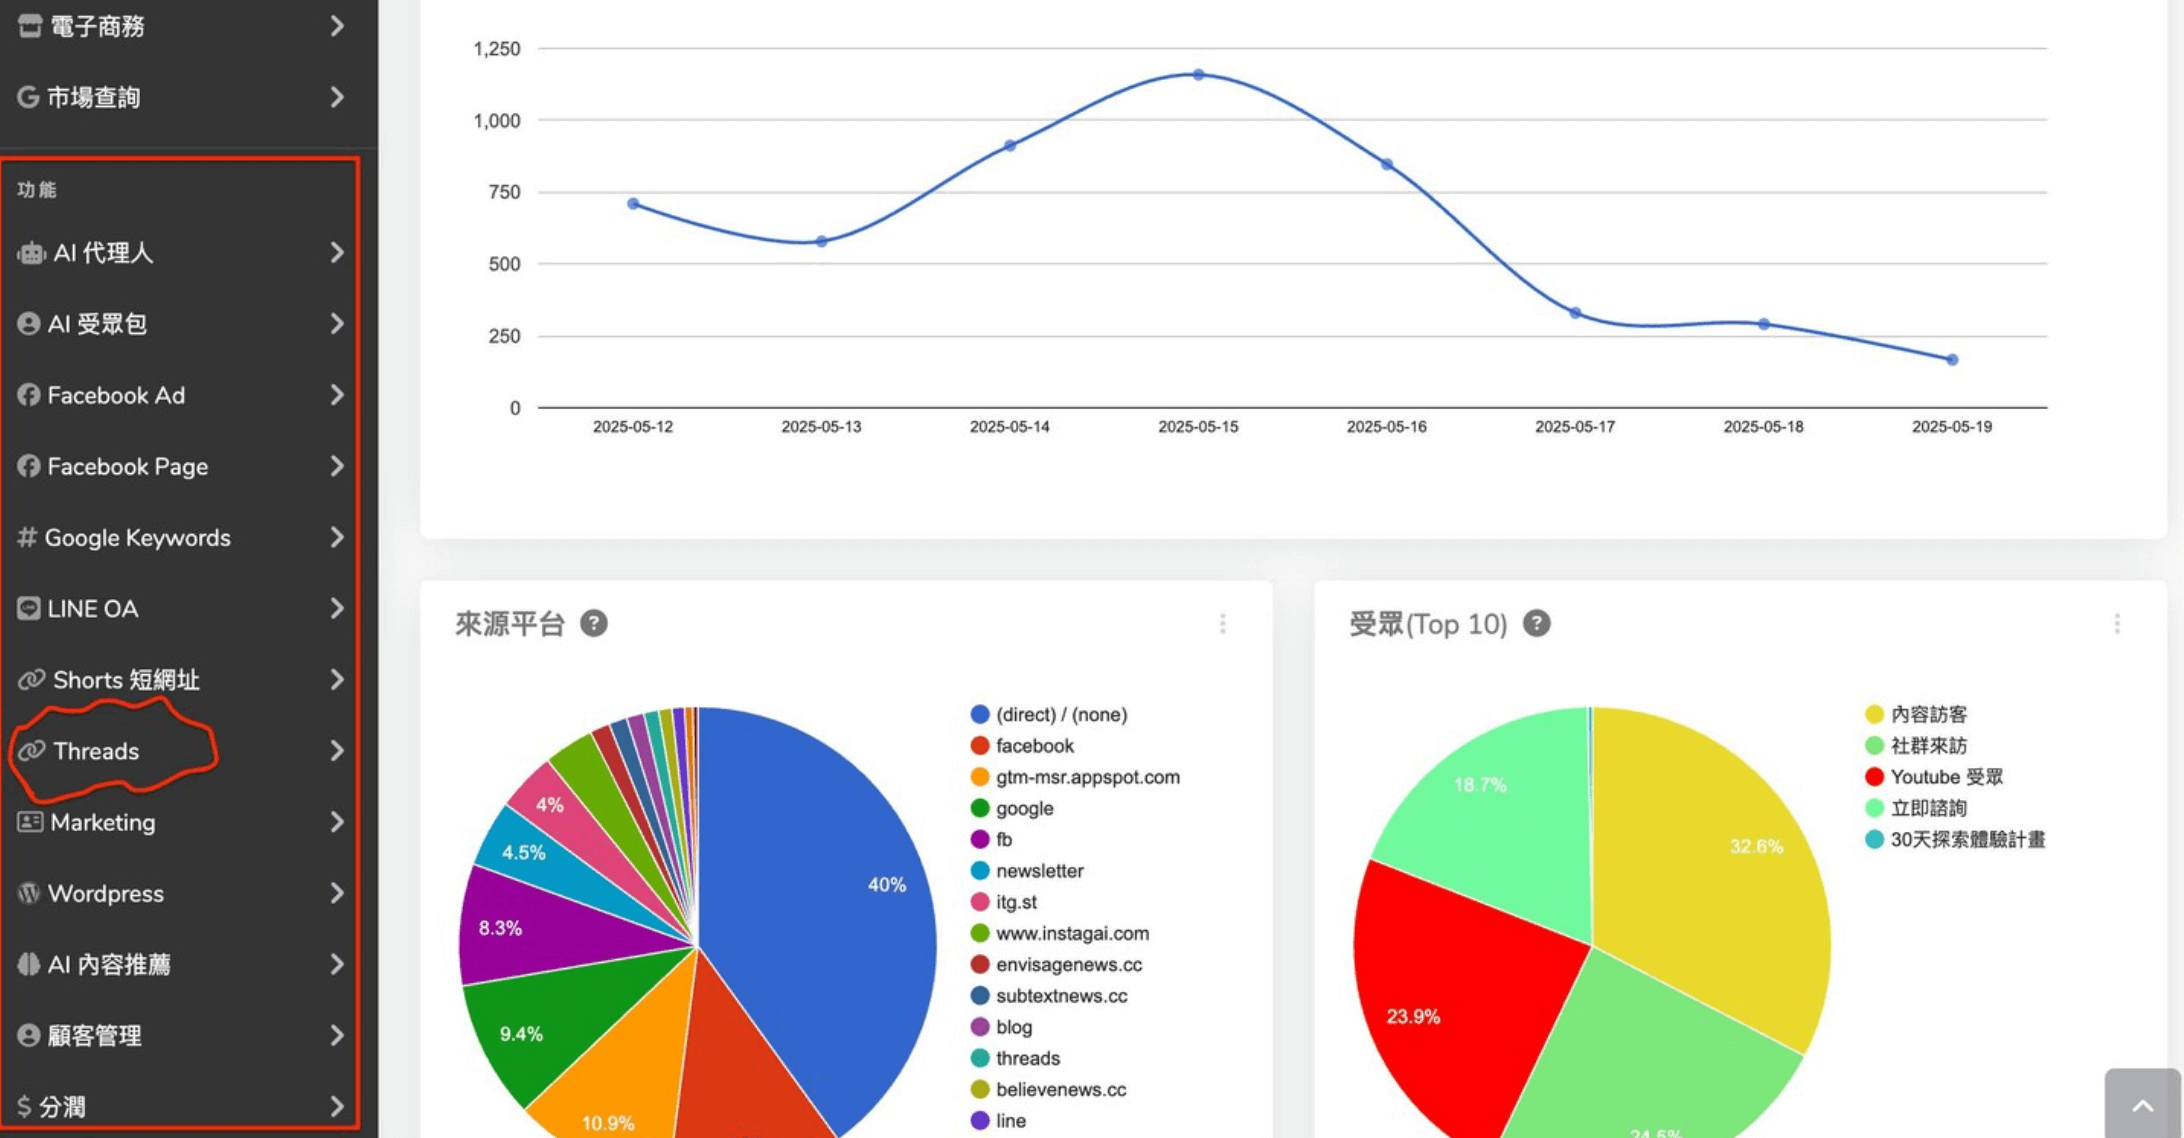Toggle the Youtube 受眾 legend item
The width and height of the screenshot is (2184, 1138).
pyautogui.click(x=1945, y=777)
